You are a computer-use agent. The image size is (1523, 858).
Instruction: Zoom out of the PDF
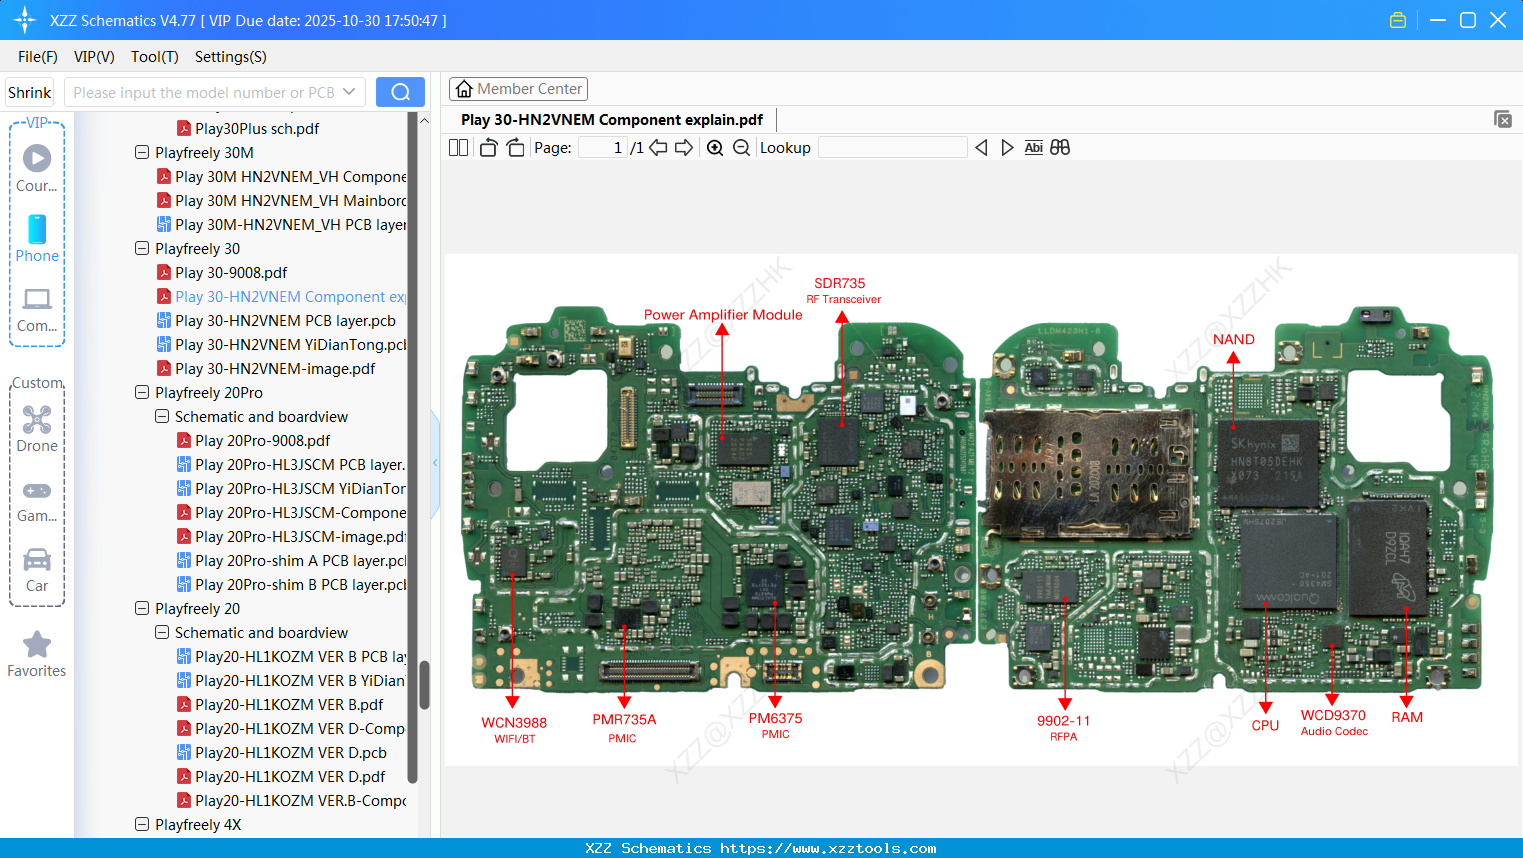[x=741, y=148]
